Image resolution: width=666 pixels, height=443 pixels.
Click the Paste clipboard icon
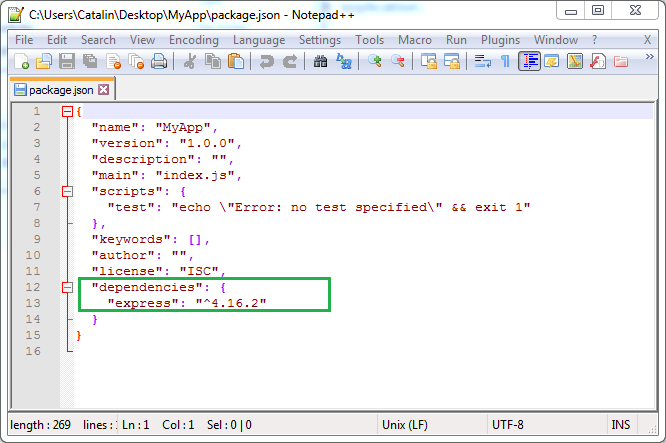(x=236, y=61)
